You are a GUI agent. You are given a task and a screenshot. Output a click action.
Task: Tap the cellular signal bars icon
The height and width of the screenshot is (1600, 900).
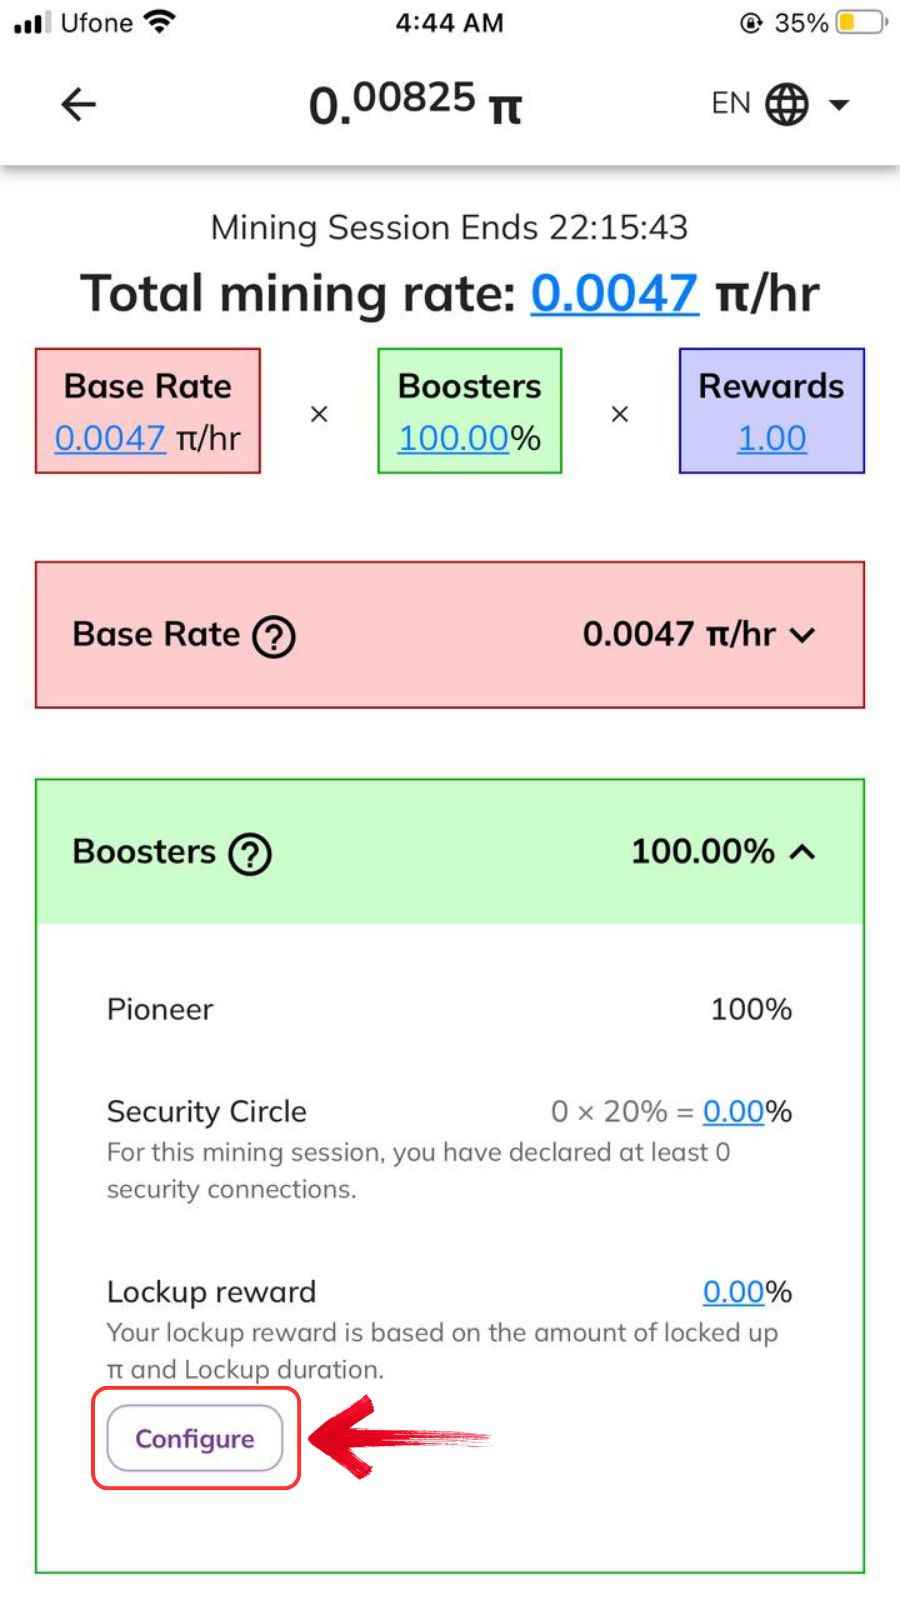coord(32,23)
